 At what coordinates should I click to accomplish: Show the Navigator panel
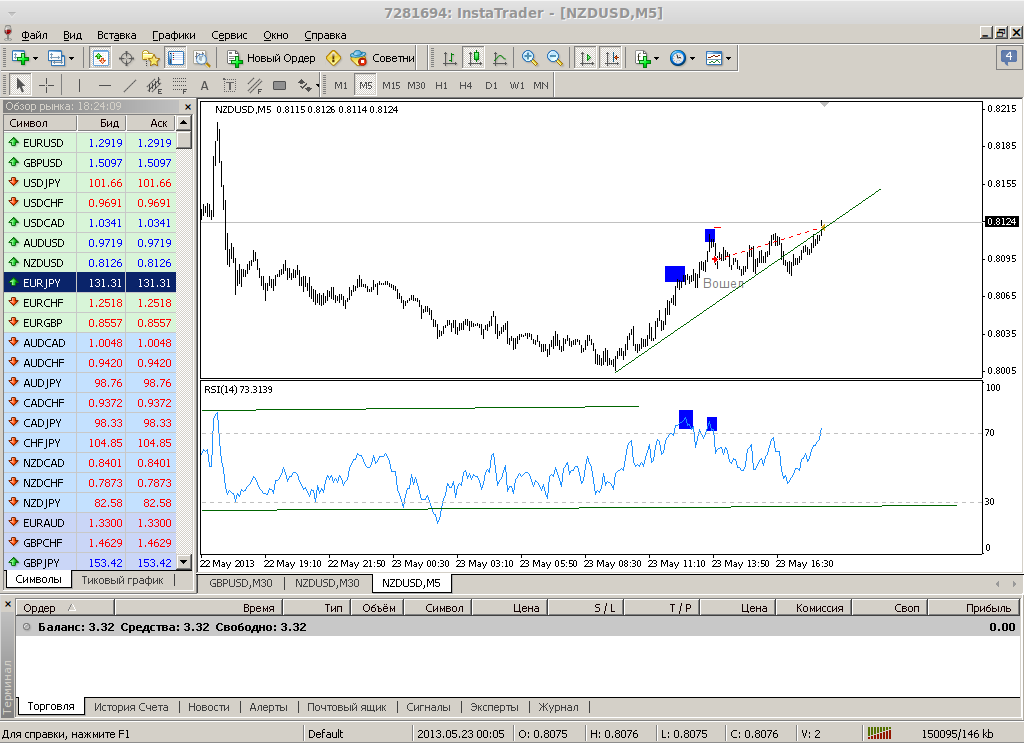151,58
